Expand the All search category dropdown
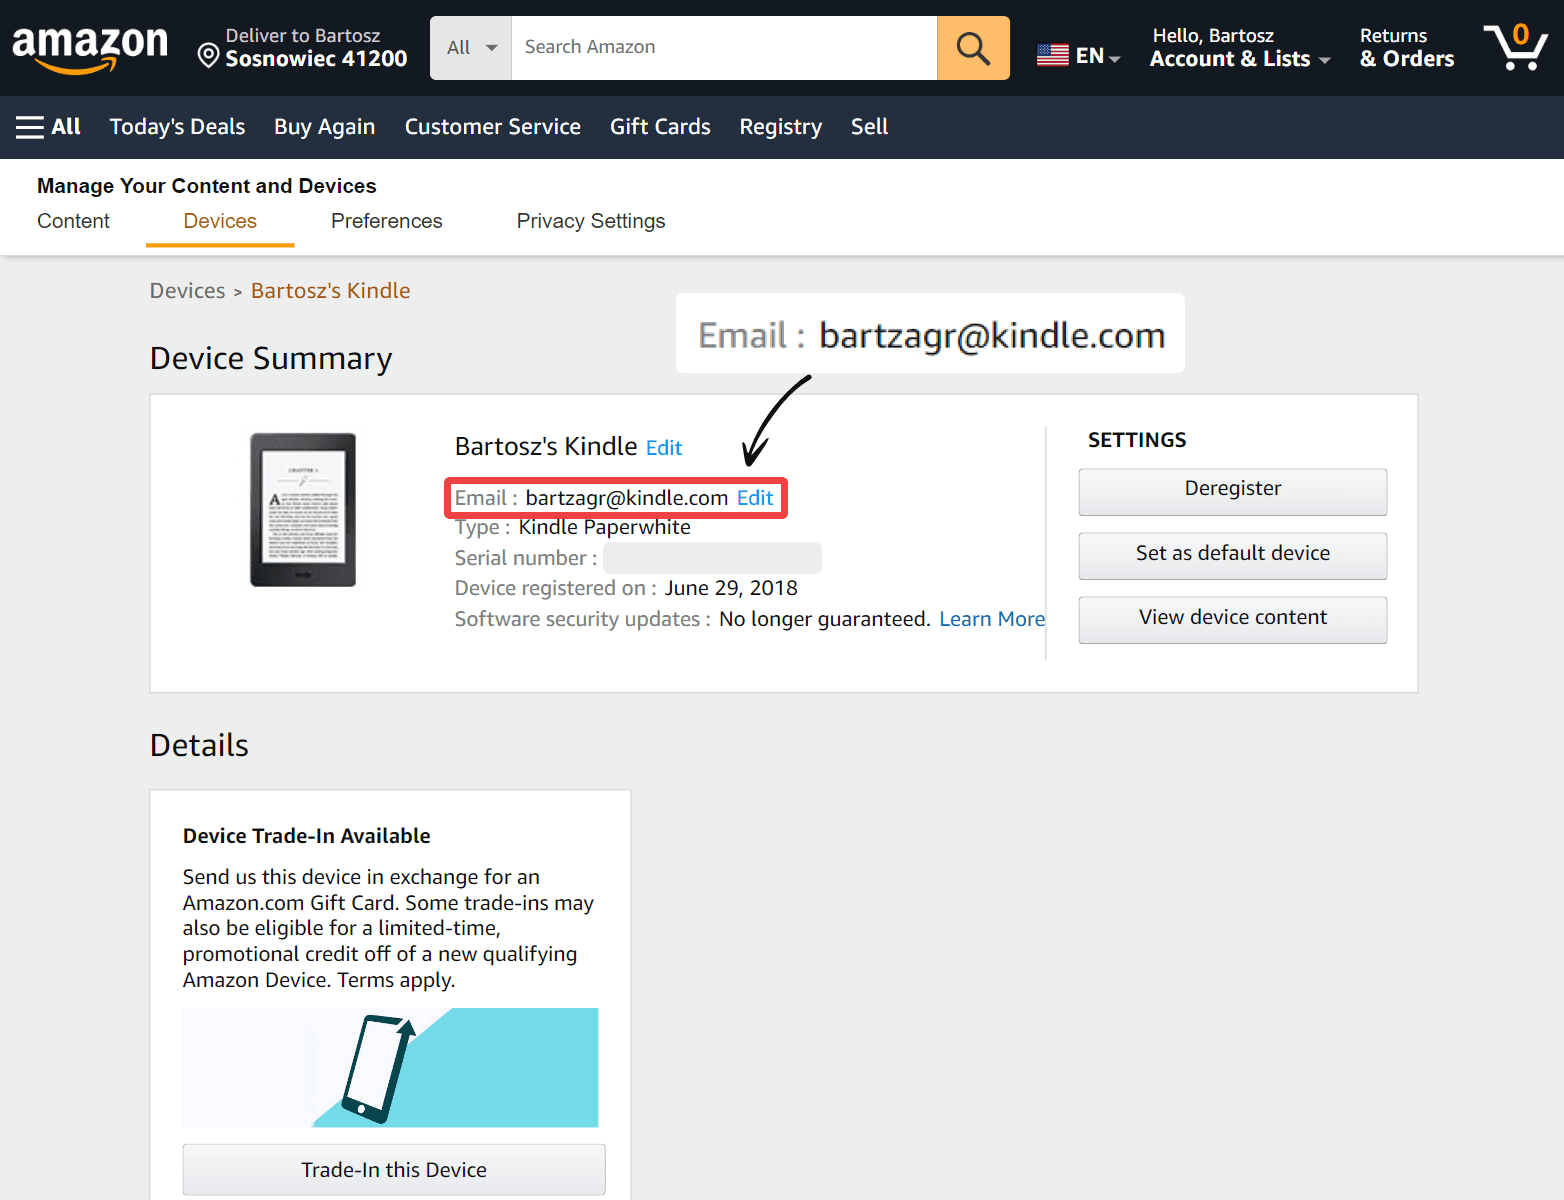This screenshot has height=1200, width=1564. click(x=471, y=48)
